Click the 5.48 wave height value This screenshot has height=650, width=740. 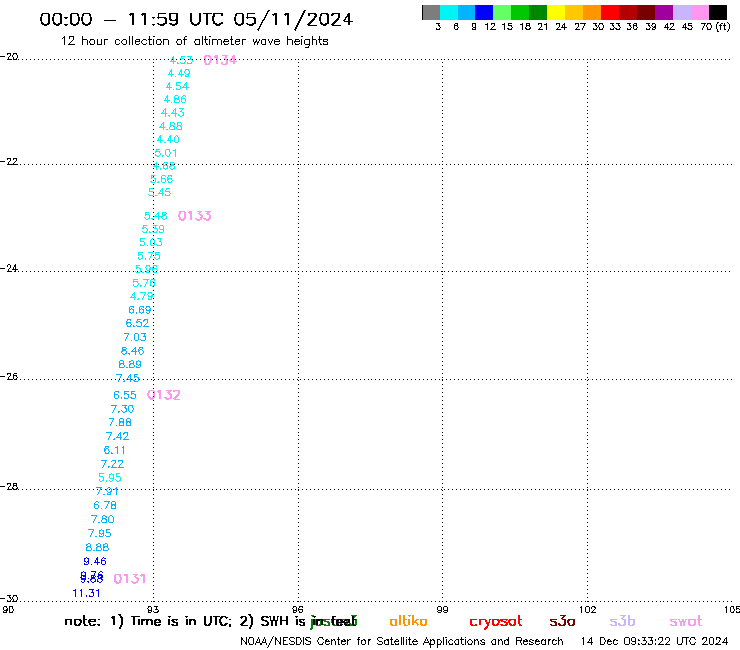156,216
